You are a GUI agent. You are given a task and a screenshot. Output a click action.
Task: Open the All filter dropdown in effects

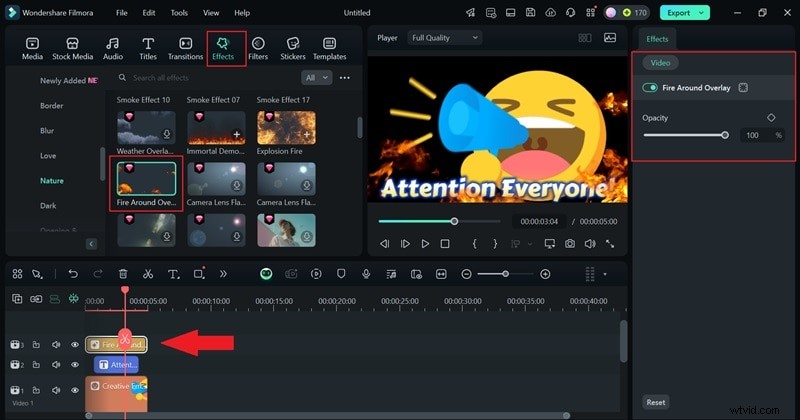316,78
